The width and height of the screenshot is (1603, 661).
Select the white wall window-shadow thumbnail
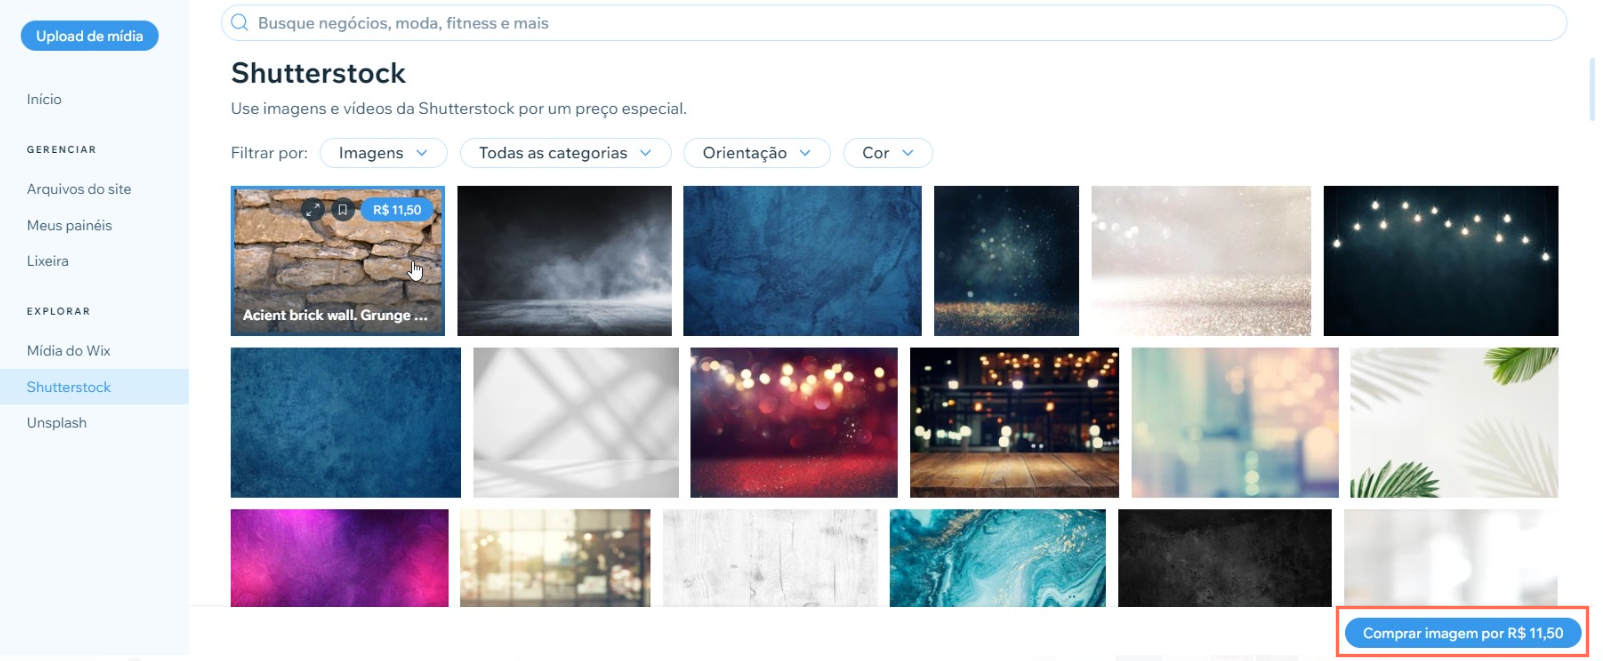pos(576,423)
